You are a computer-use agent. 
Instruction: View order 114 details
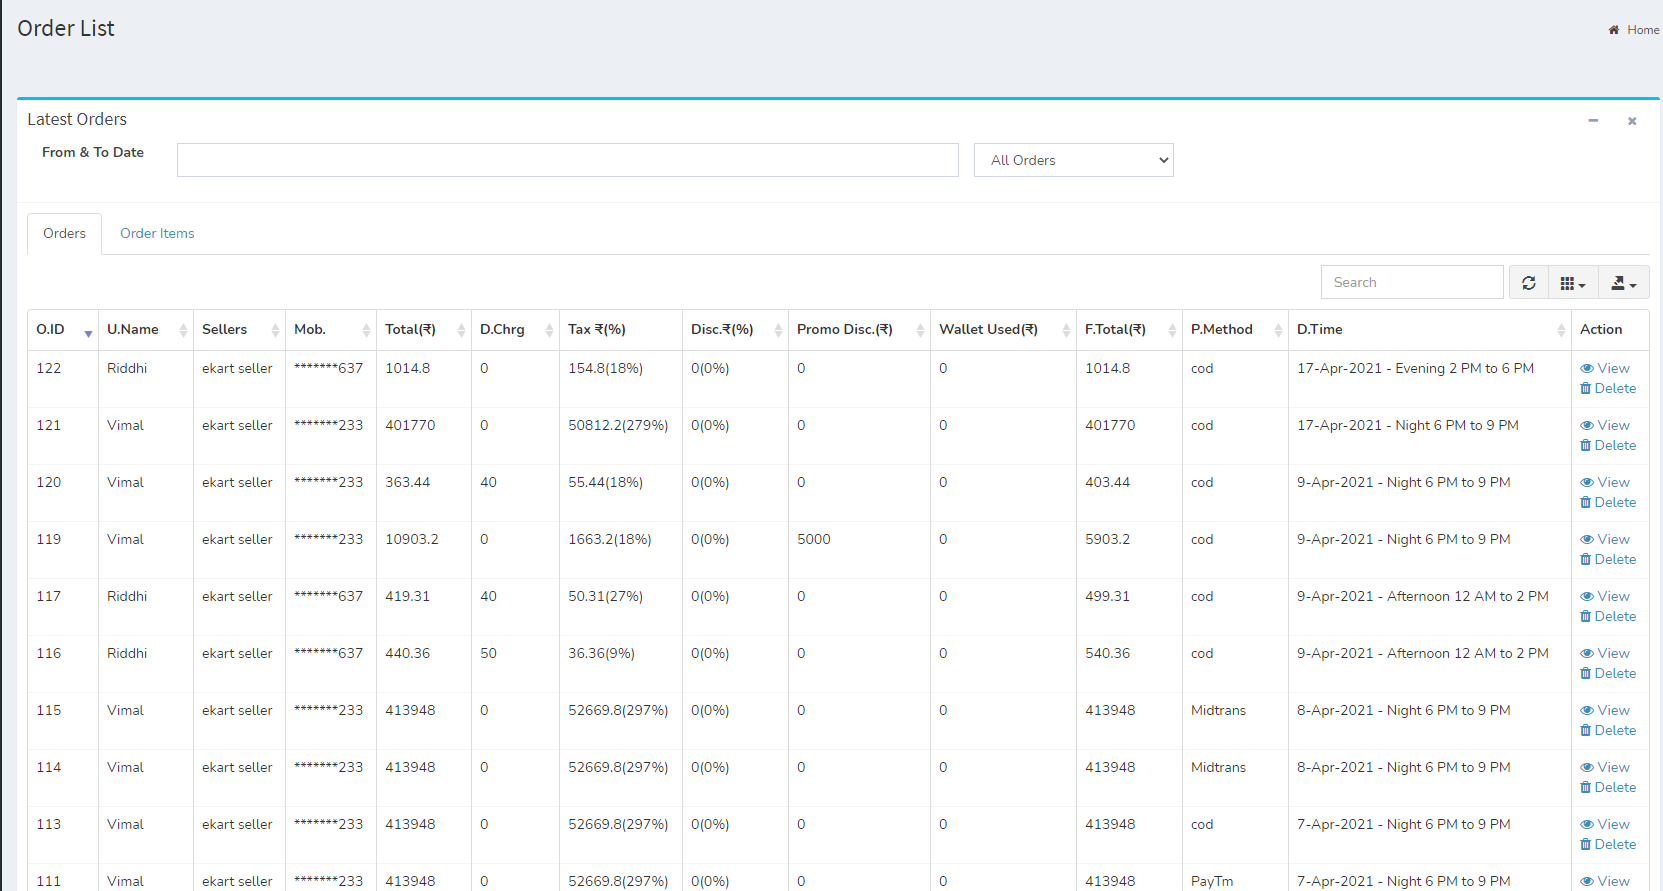[1605, 767]
